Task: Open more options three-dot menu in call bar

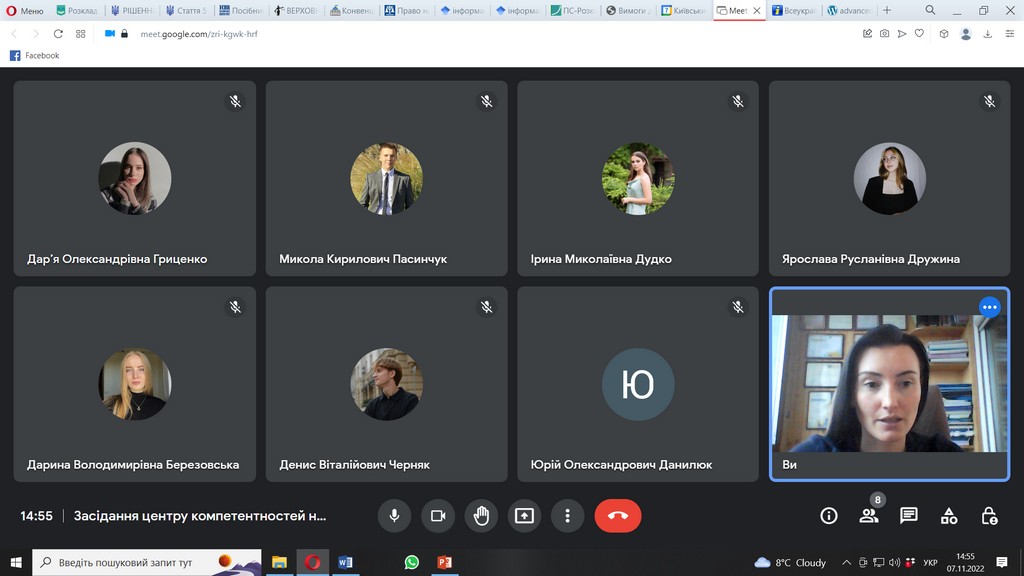Action: tap(567, 516)
